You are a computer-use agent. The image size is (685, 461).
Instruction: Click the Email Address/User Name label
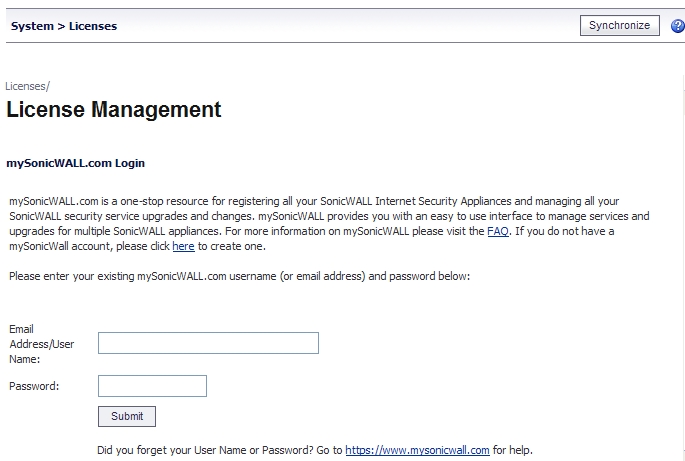[42, 344]
